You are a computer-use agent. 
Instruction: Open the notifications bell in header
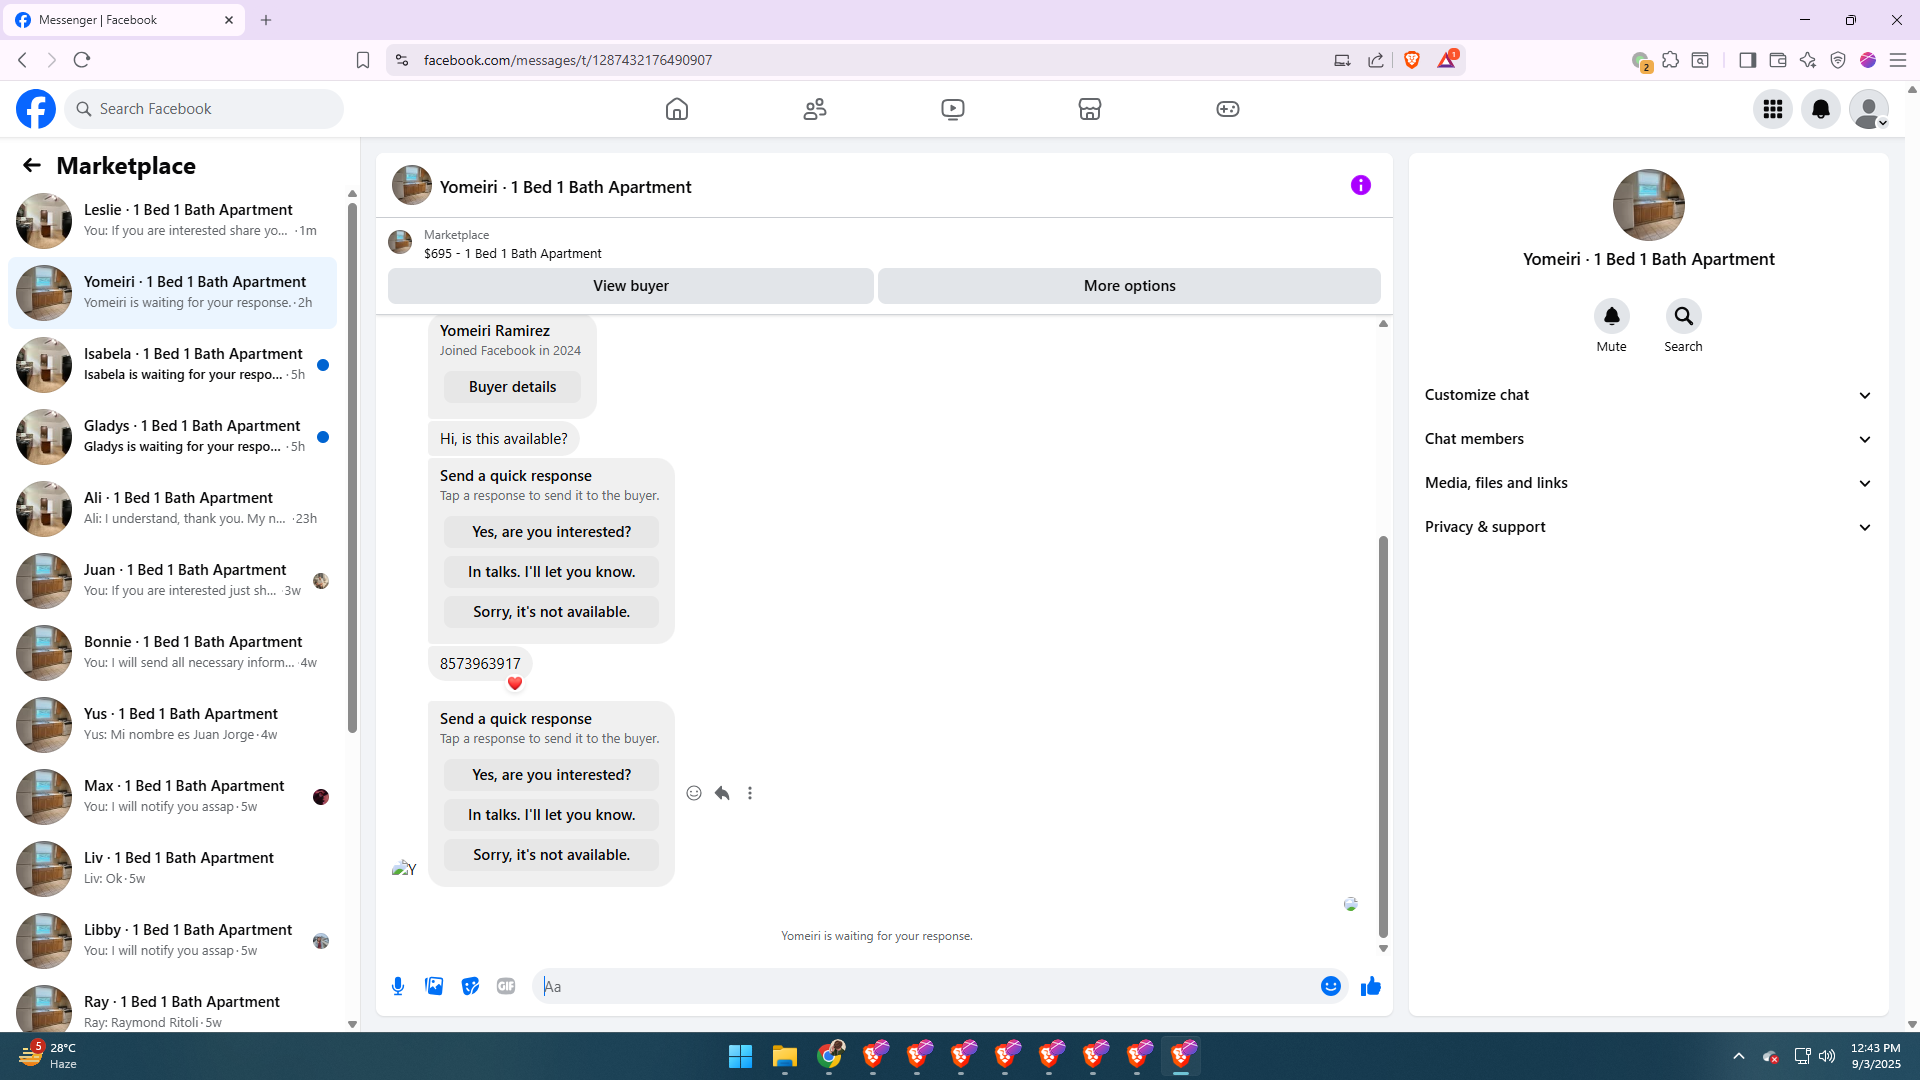click(1821, 109)
